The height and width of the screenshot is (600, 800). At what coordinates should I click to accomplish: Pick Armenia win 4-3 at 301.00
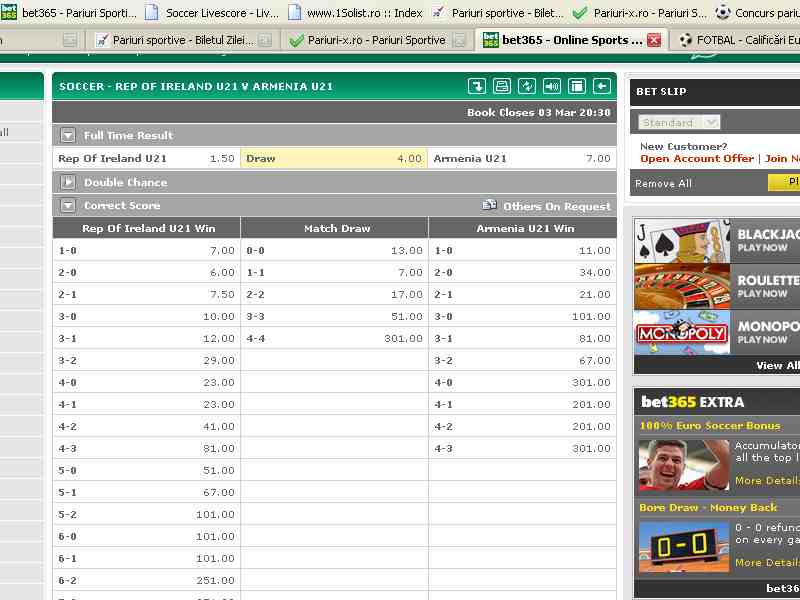(522, 448)
